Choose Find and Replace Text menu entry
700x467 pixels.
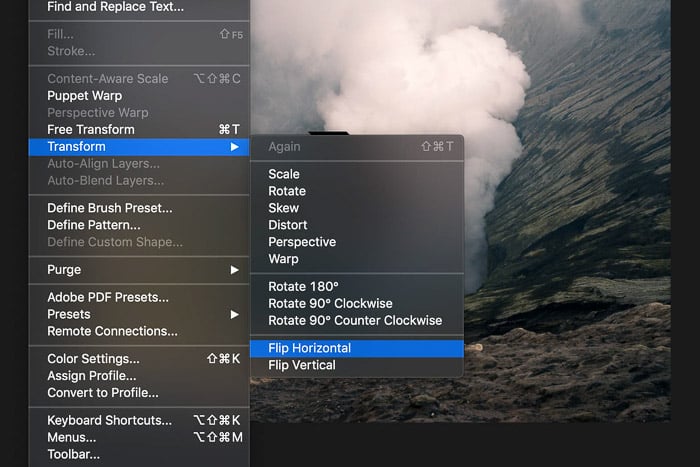(139, 7)
